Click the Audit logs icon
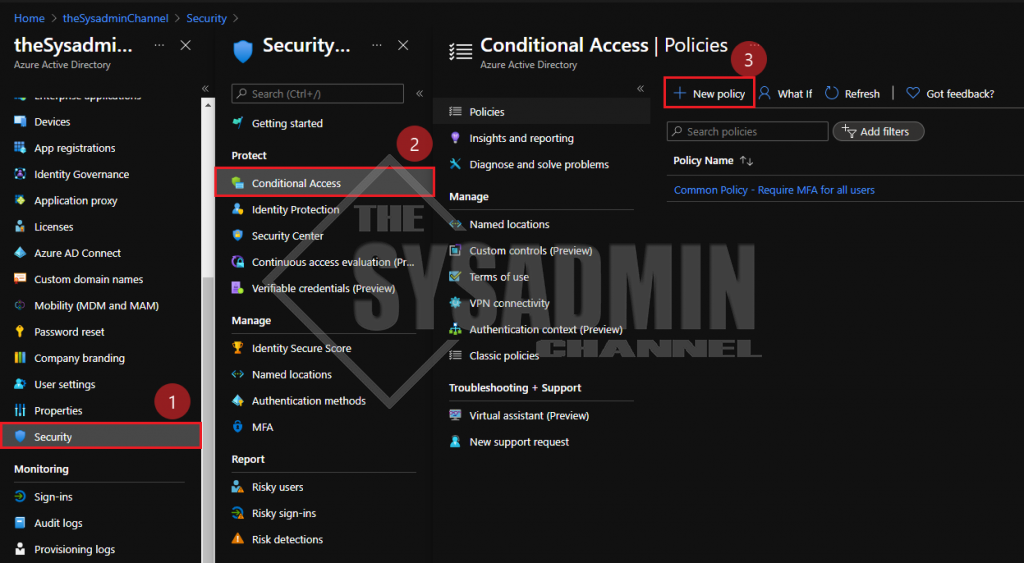This screenshot has width=1024, height=563. [x=20, y=523]
